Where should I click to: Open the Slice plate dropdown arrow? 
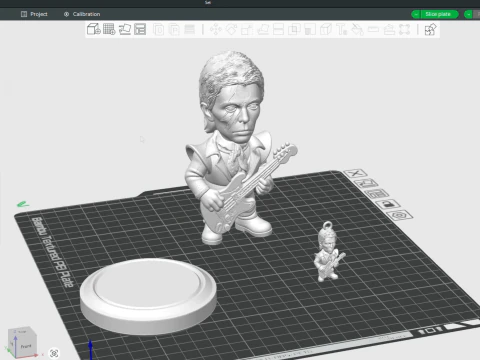[416, 14]
